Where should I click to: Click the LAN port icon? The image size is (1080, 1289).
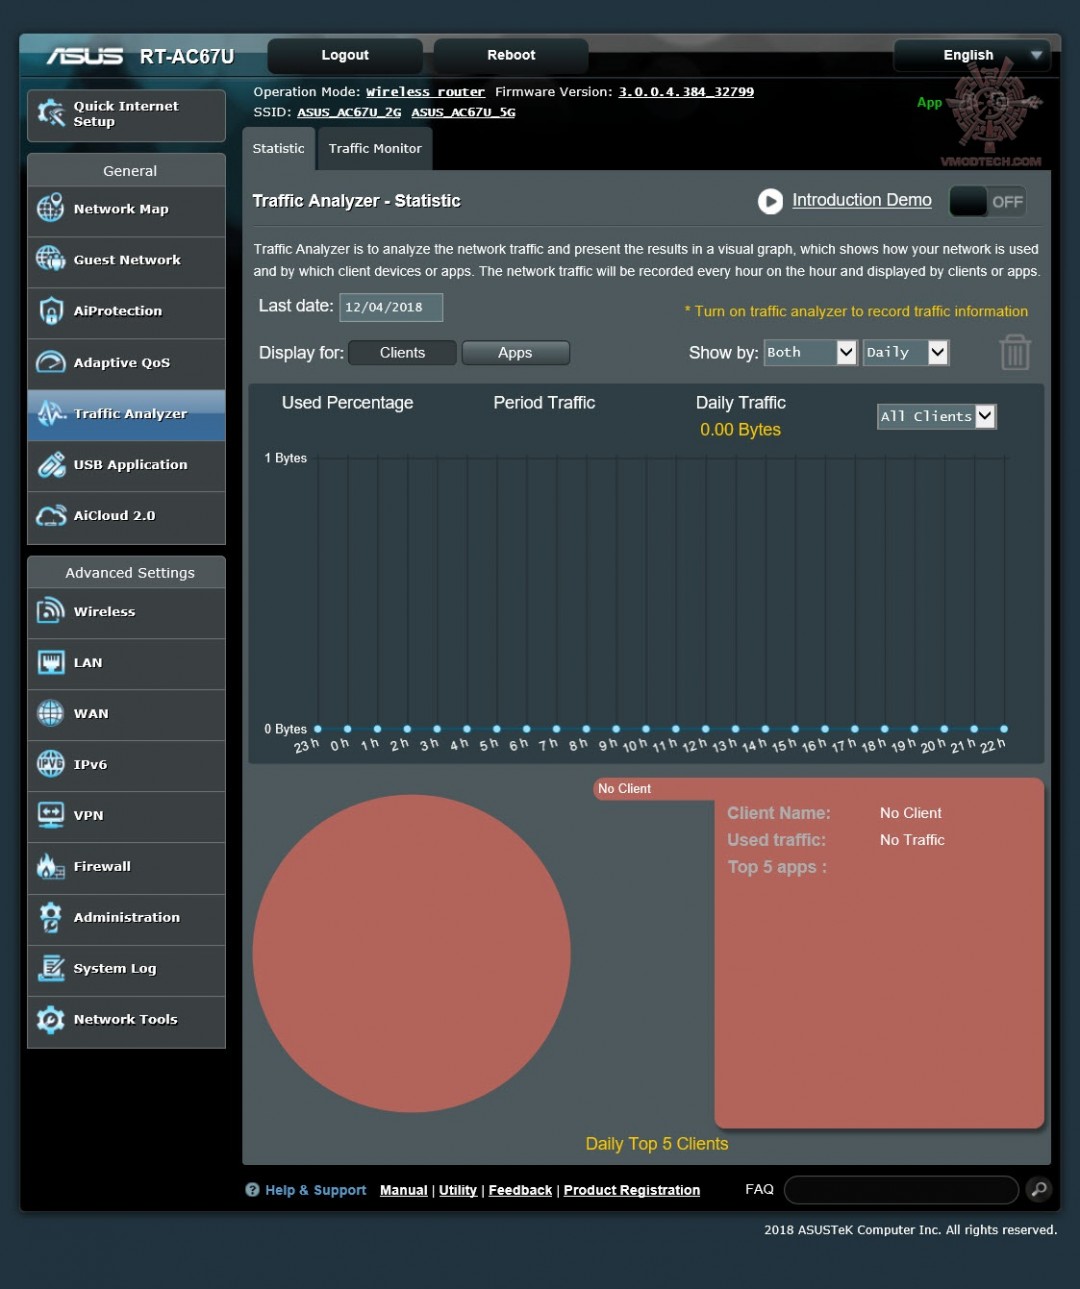[x=51, y=662]
